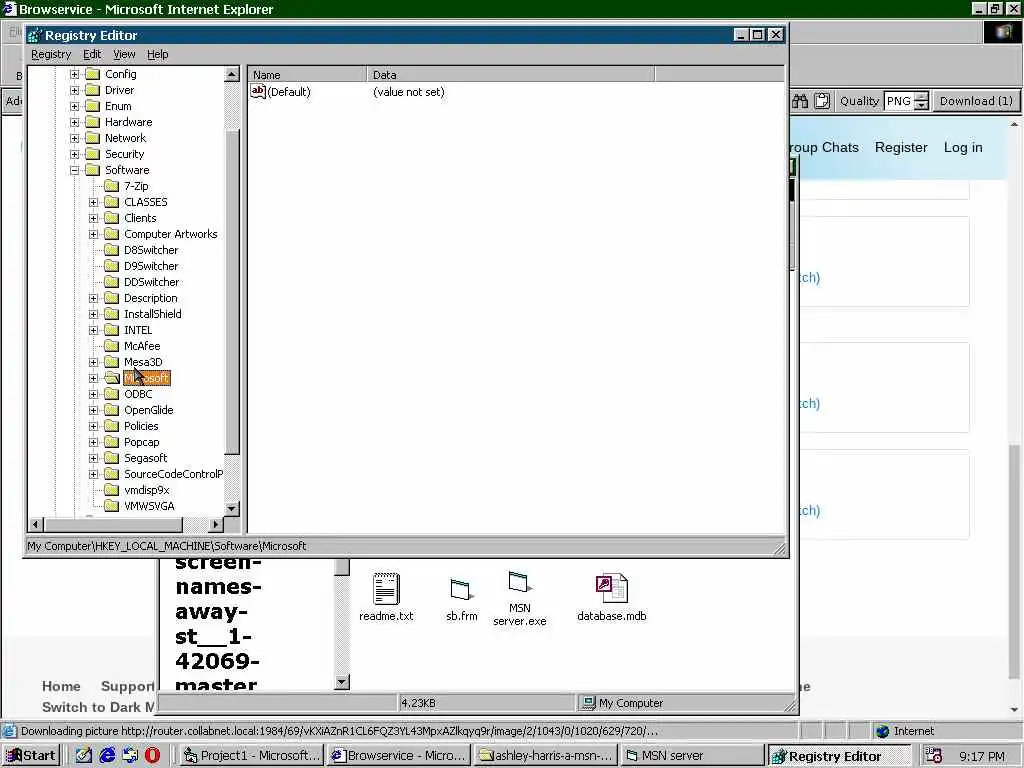This screenshot has width=1024, height=768.
Task: Launch Internet Explorer from Quick Launch
Action: (107, 756)
